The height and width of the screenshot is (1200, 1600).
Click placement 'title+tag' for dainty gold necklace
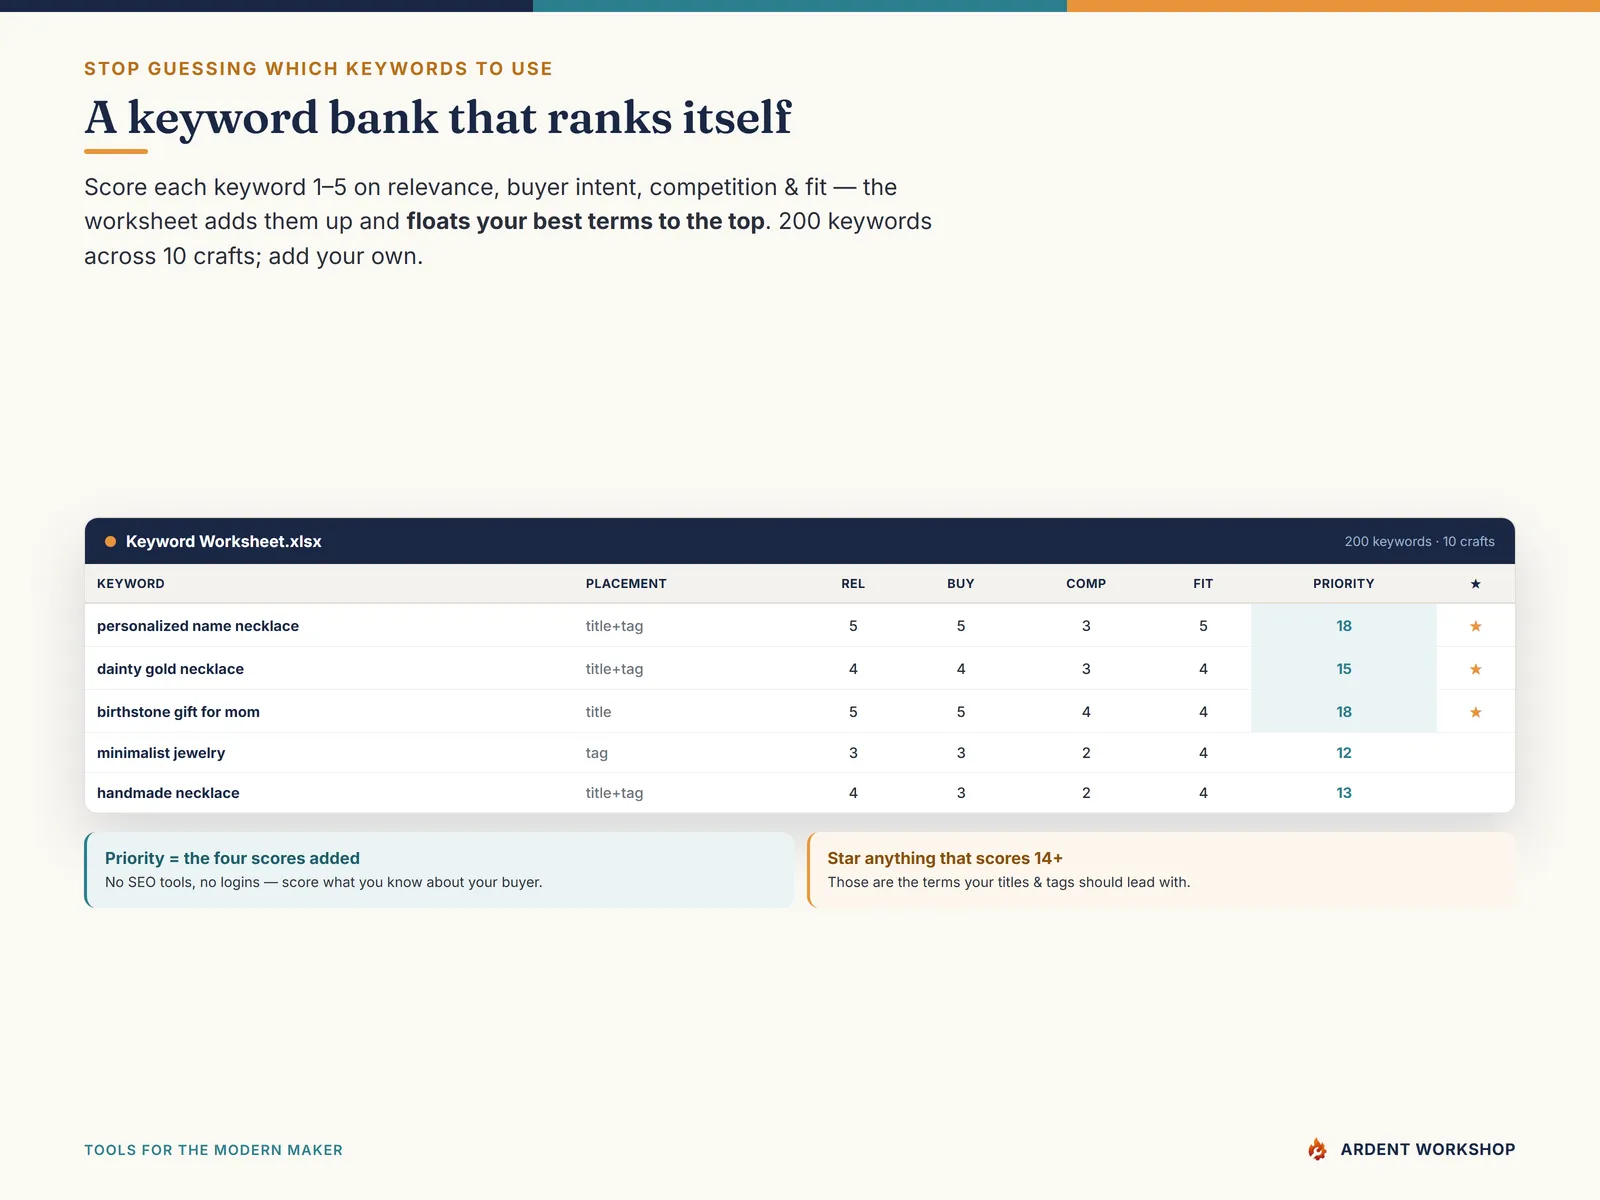click(614, 669)
